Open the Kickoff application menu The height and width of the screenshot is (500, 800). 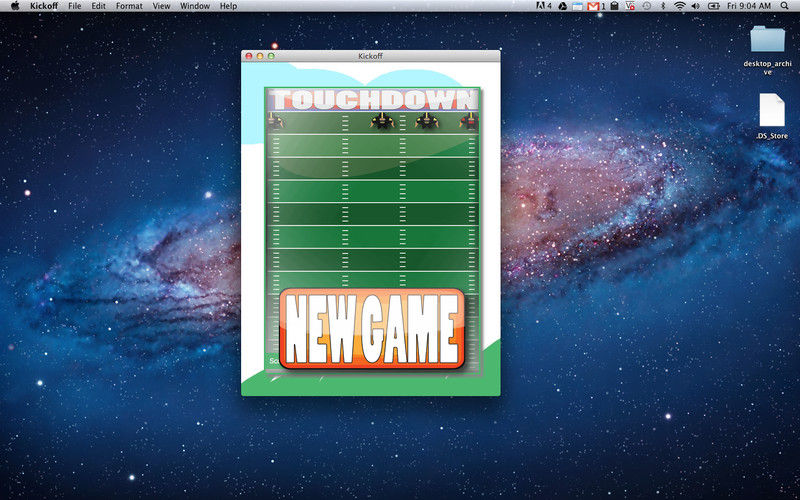pos(44,6)
